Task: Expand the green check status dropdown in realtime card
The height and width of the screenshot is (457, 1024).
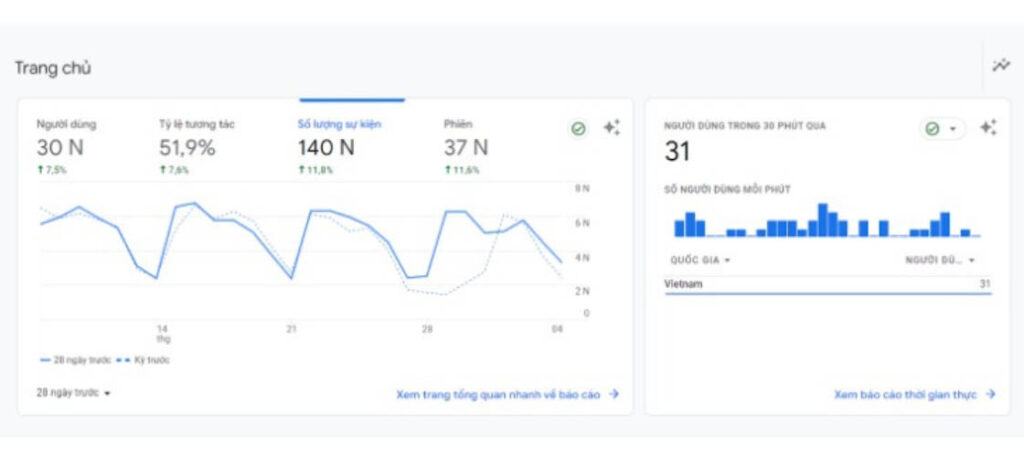Action: (x=942, y=129)
